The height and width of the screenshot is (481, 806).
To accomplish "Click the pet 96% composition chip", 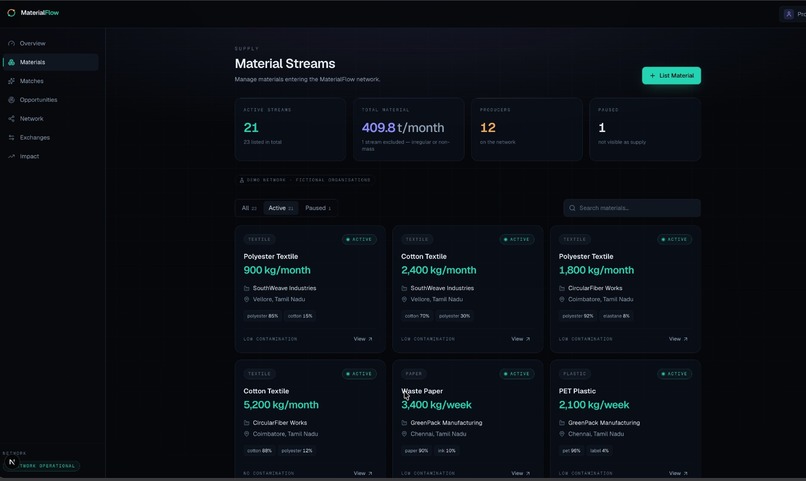I will (x=571, y=451).
